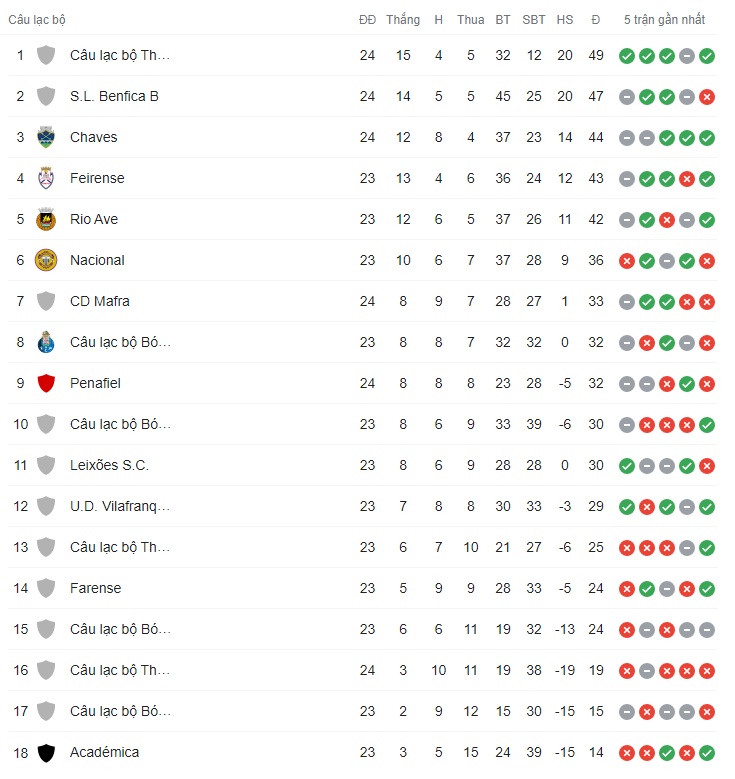Click the "5 trận gần nhất" header
Screen dimensions: 735x779
click(x=664, y=19)
